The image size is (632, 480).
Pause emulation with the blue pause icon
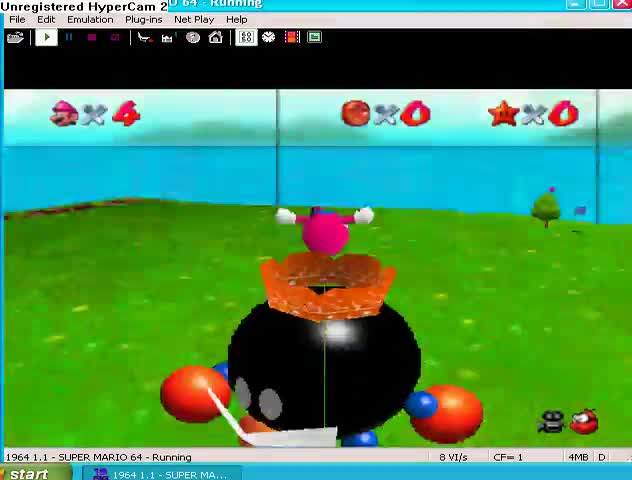click(69, 37)
